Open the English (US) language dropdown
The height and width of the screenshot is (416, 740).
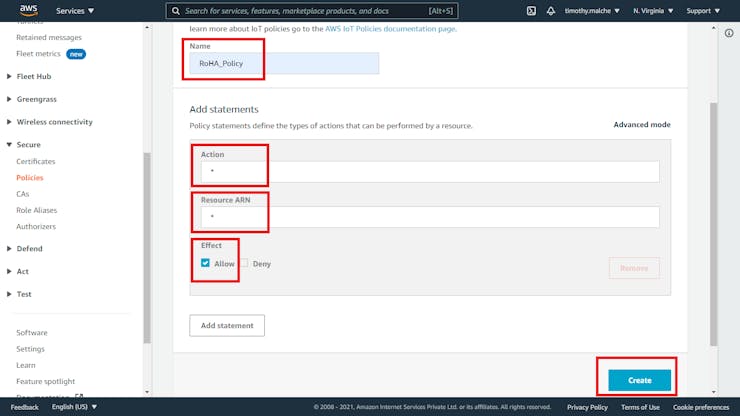point(74,407)
